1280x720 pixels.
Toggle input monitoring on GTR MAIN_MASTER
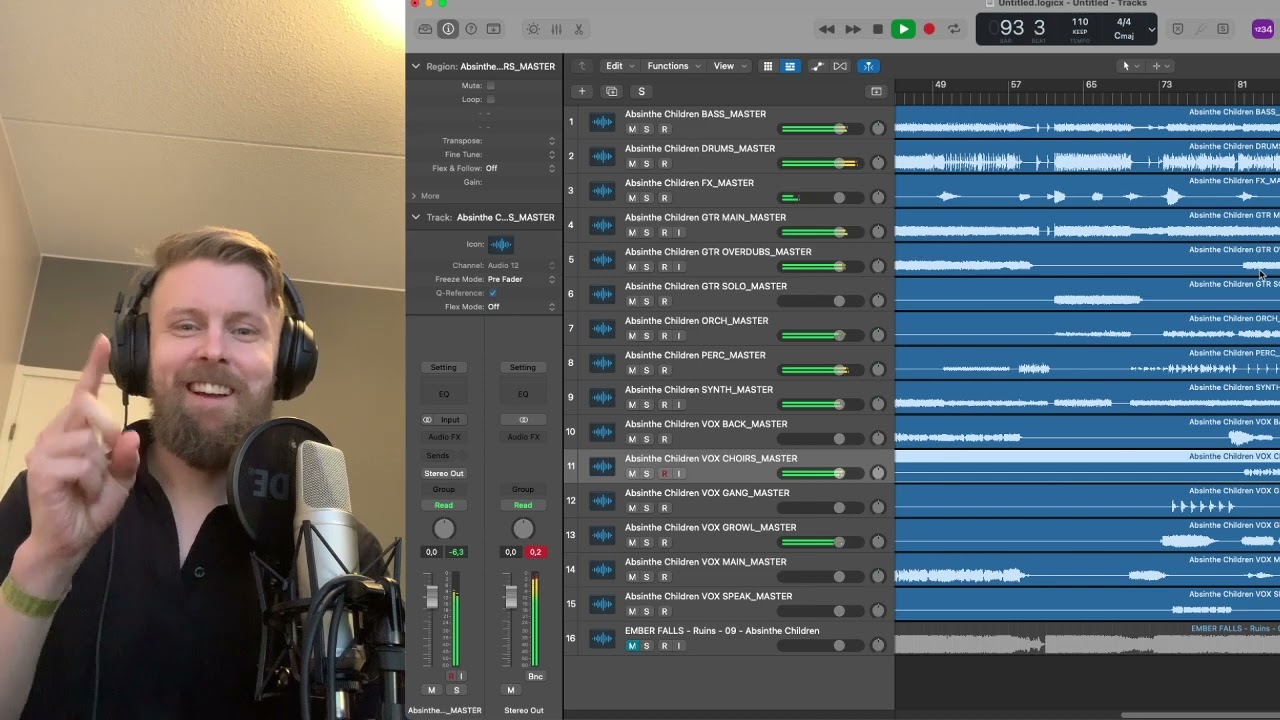pos(679,233)
